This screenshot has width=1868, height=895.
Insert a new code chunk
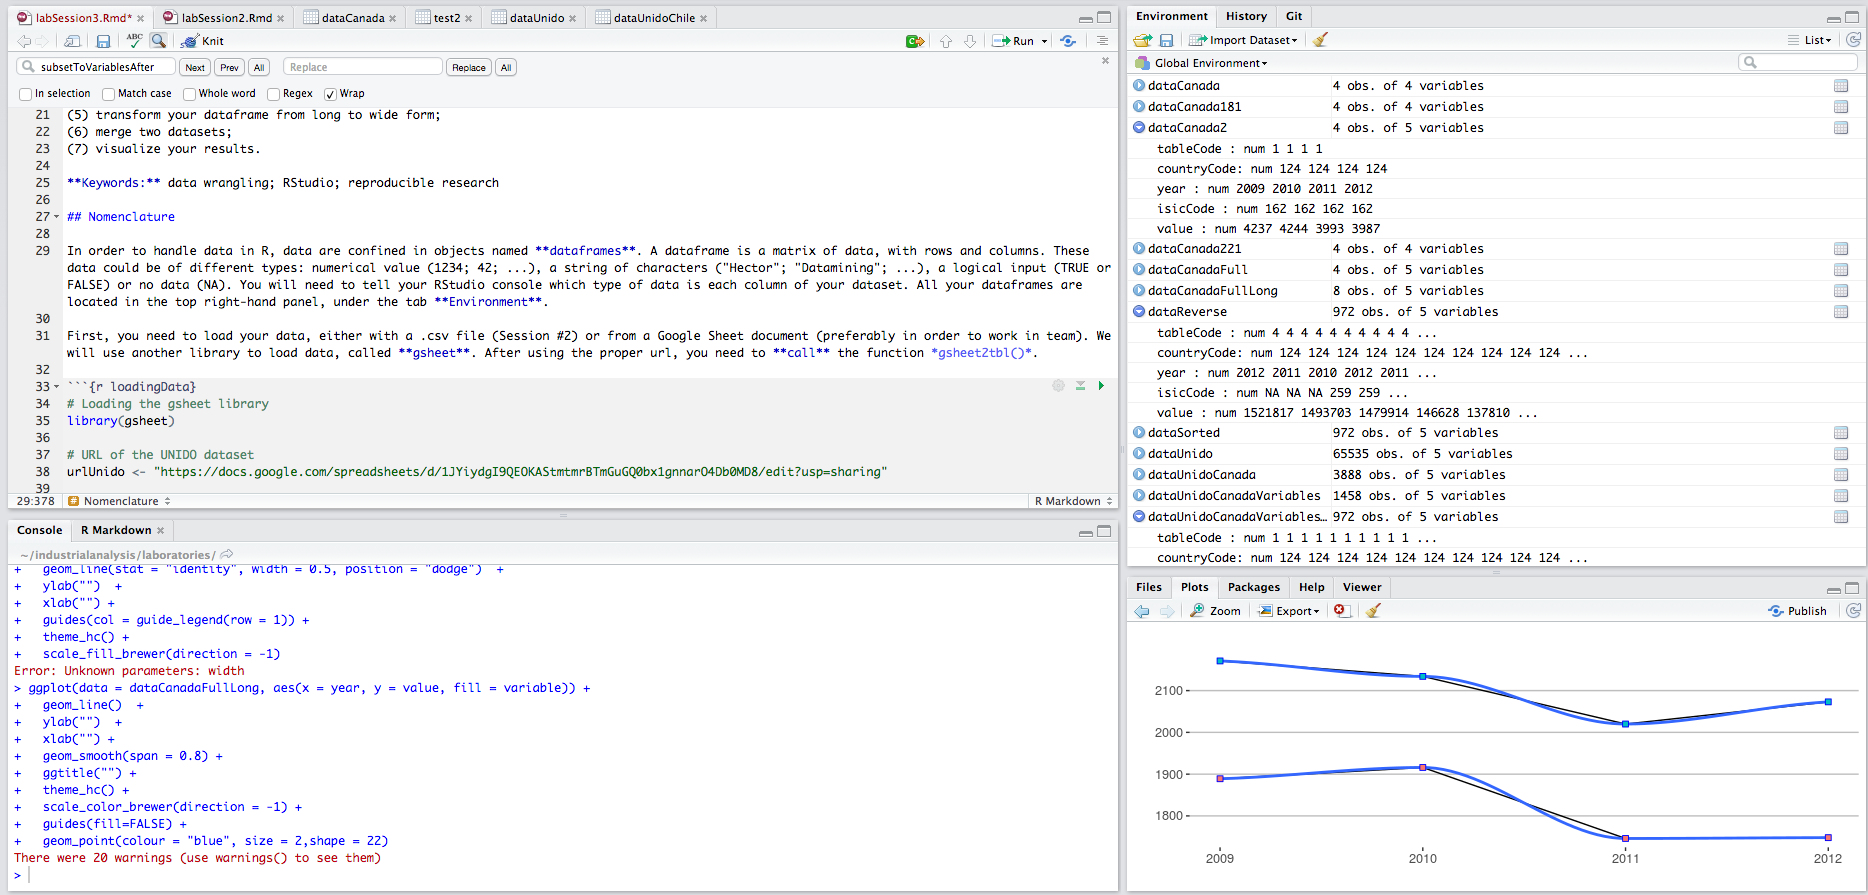point(914,41)
